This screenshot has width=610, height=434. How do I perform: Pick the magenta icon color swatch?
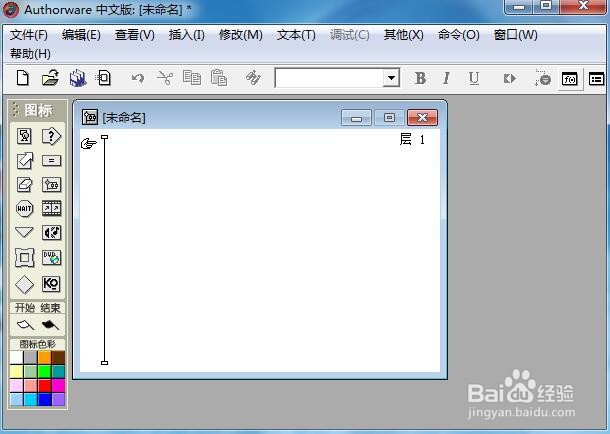click(58, 385)
